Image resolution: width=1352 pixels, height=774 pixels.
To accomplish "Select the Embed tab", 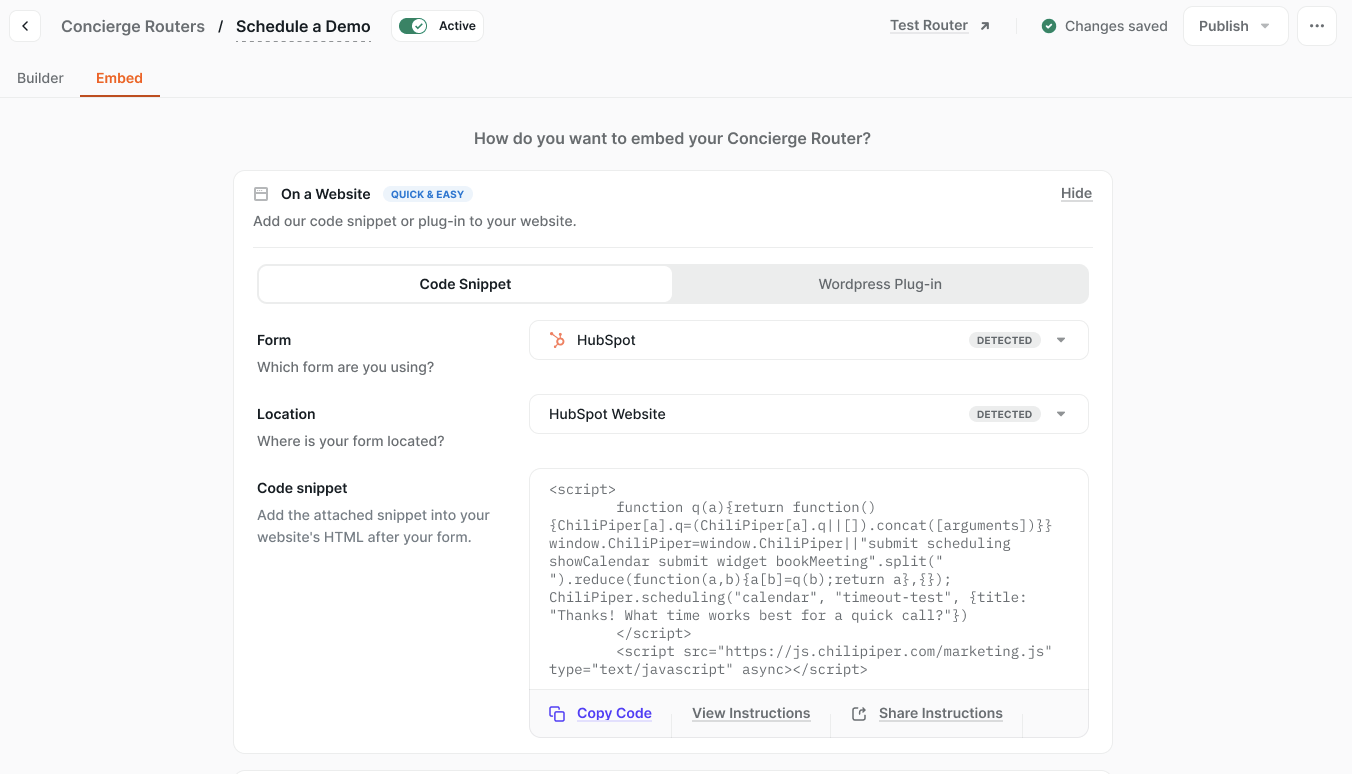I will tap(119, 78).
